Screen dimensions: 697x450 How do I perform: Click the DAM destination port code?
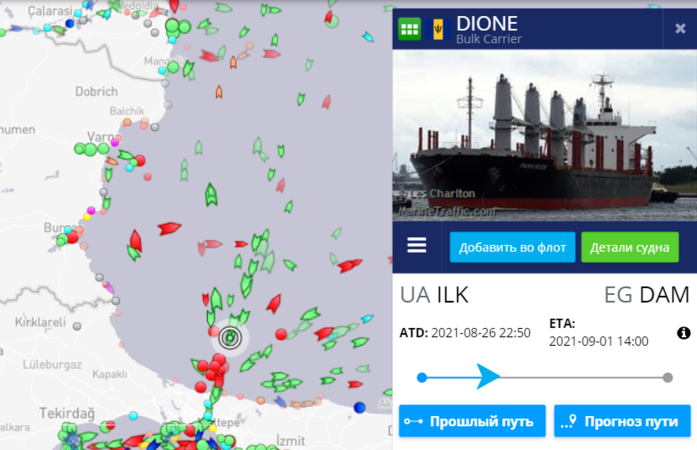point(664,295)
